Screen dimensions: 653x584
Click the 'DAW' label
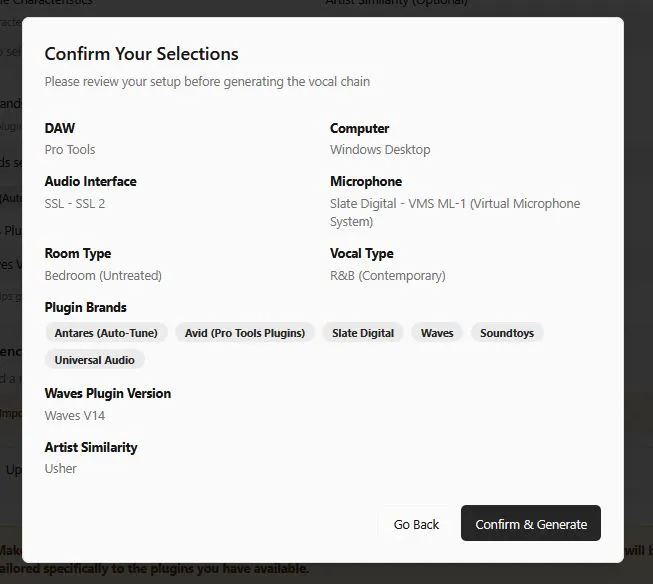tap(60, 128)
